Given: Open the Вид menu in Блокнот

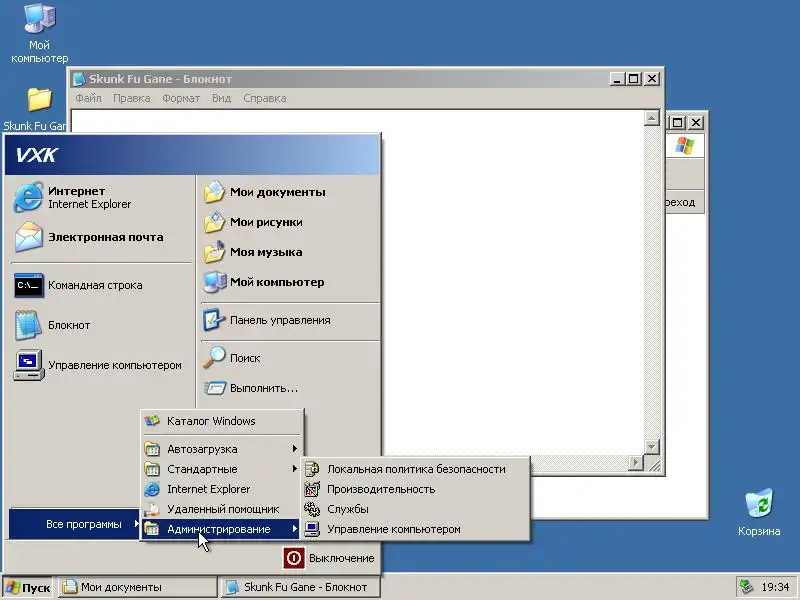Looking at the screenshot, I should (x=221, y=98).
